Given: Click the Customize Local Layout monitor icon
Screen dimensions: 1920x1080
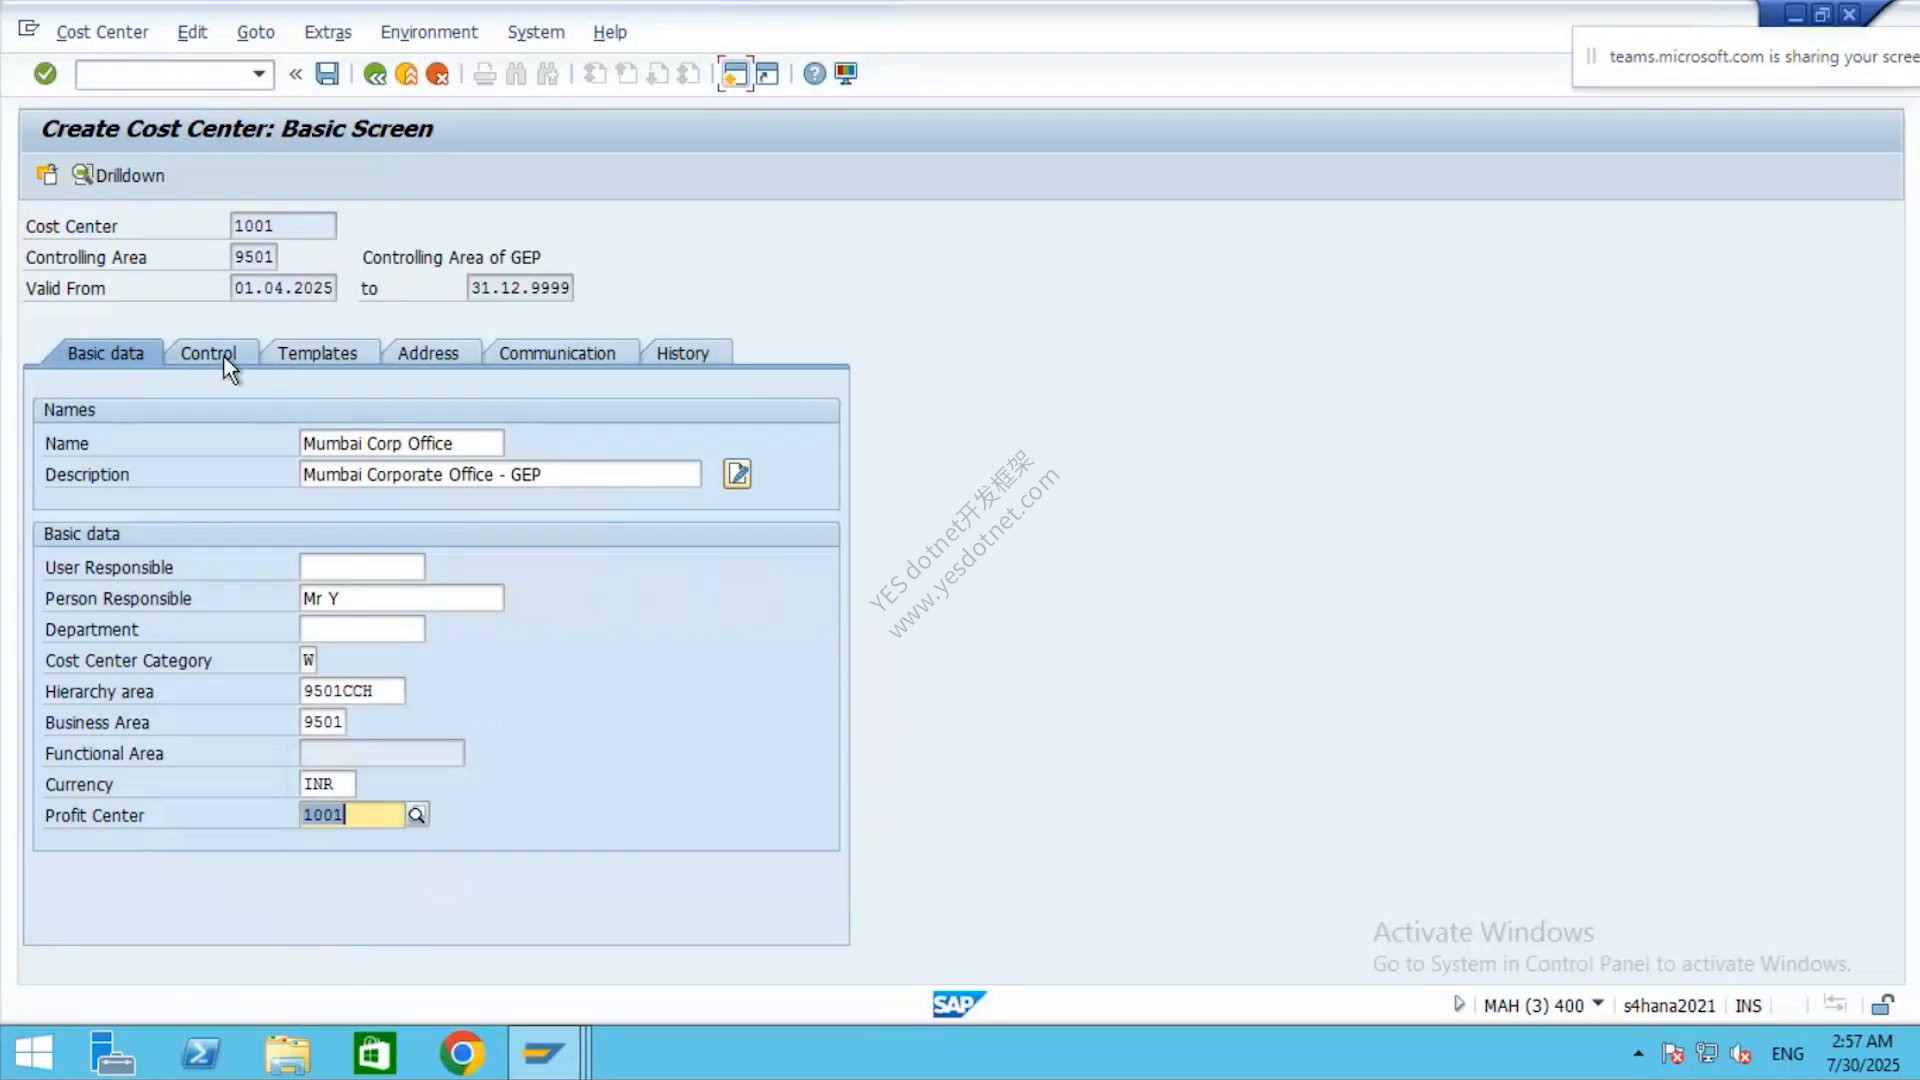Looking at the screenshot, I should (846, 73).
